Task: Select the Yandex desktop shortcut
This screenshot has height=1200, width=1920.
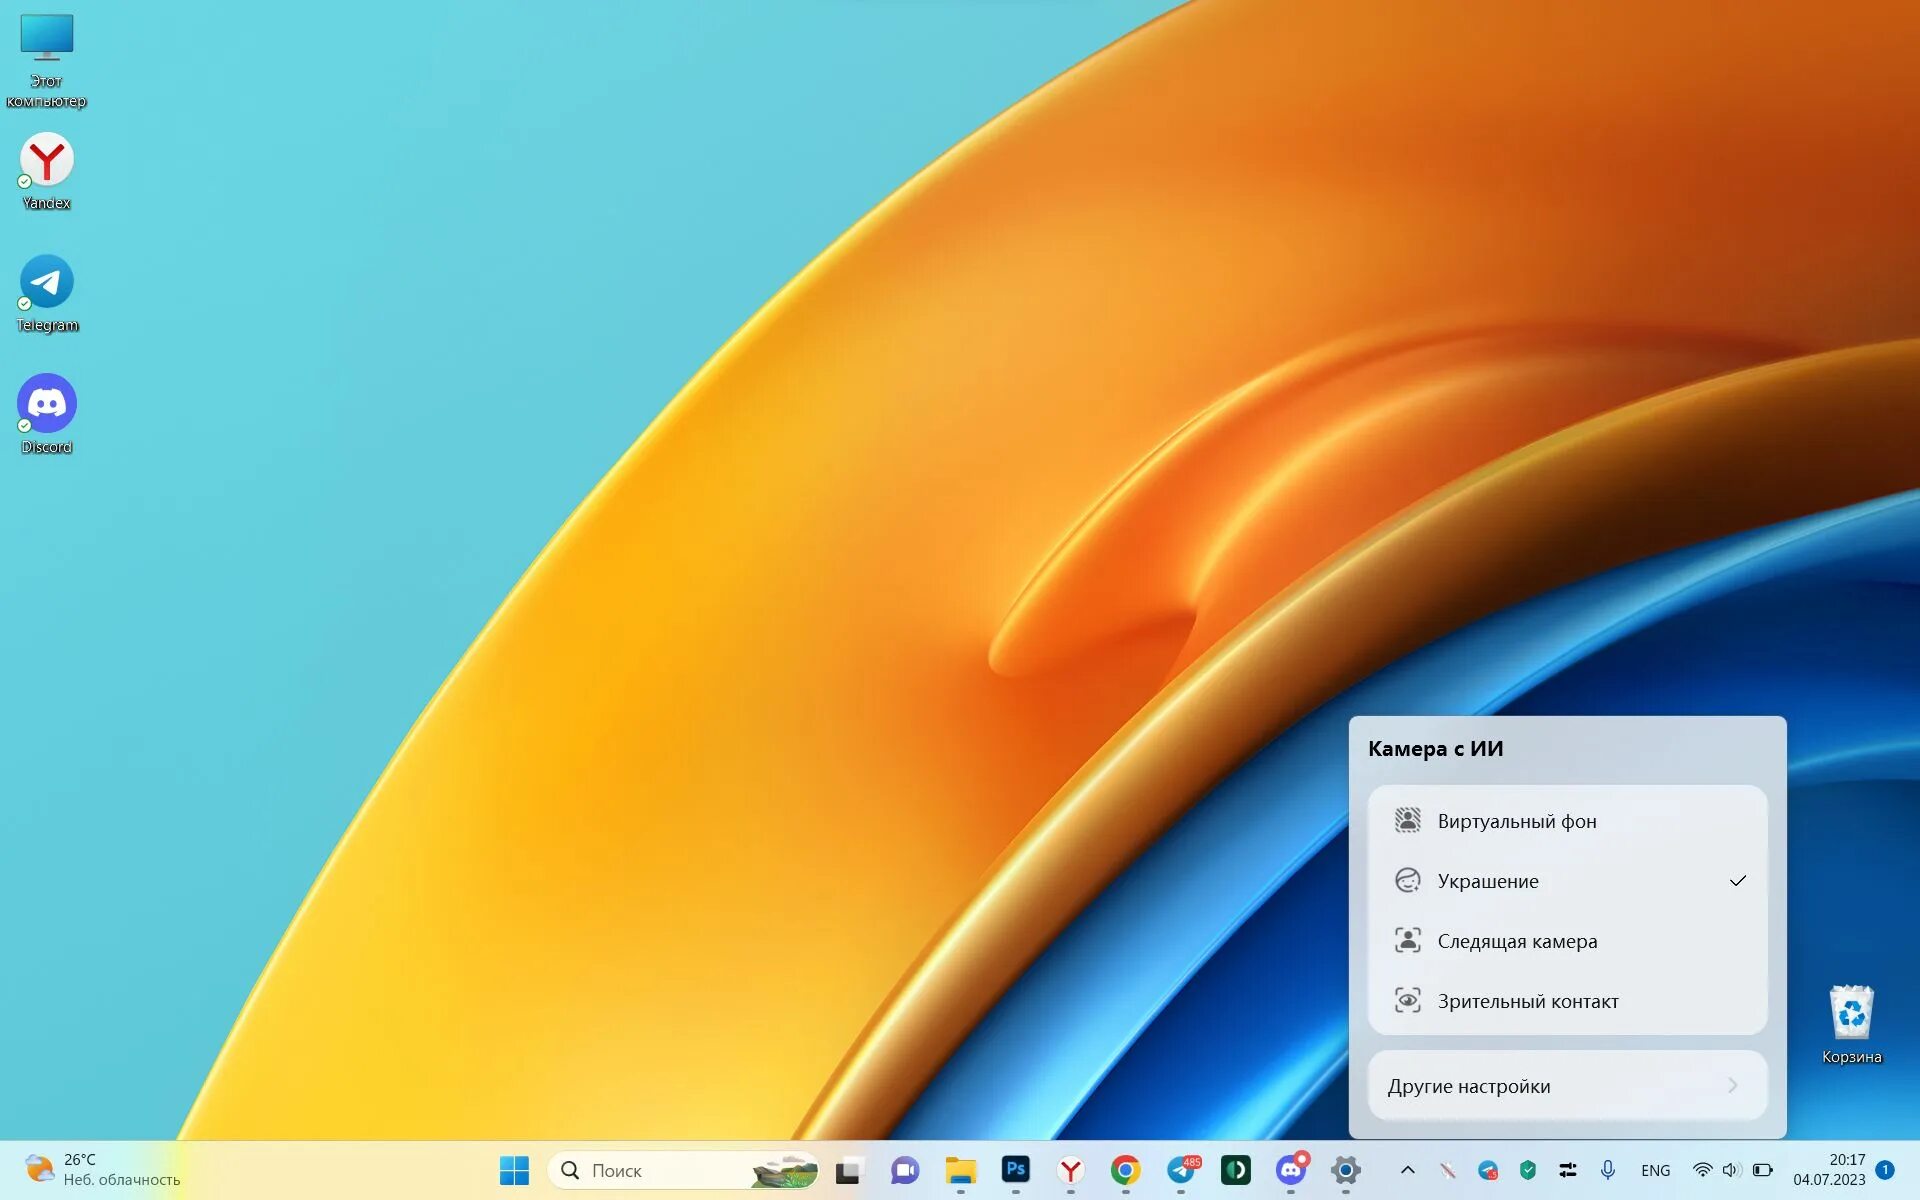Action: tap(46, 171)
